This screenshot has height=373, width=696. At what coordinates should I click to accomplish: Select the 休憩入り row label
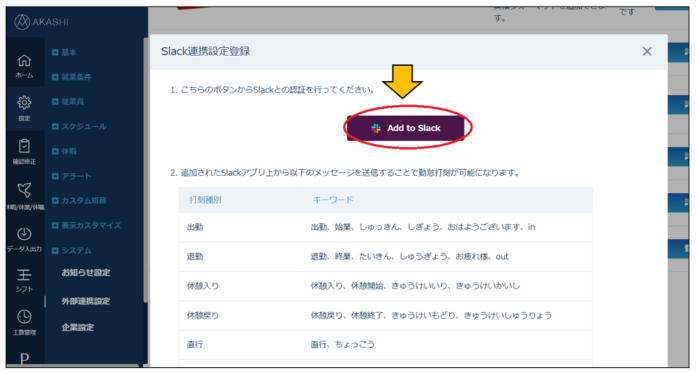point(203,286)
